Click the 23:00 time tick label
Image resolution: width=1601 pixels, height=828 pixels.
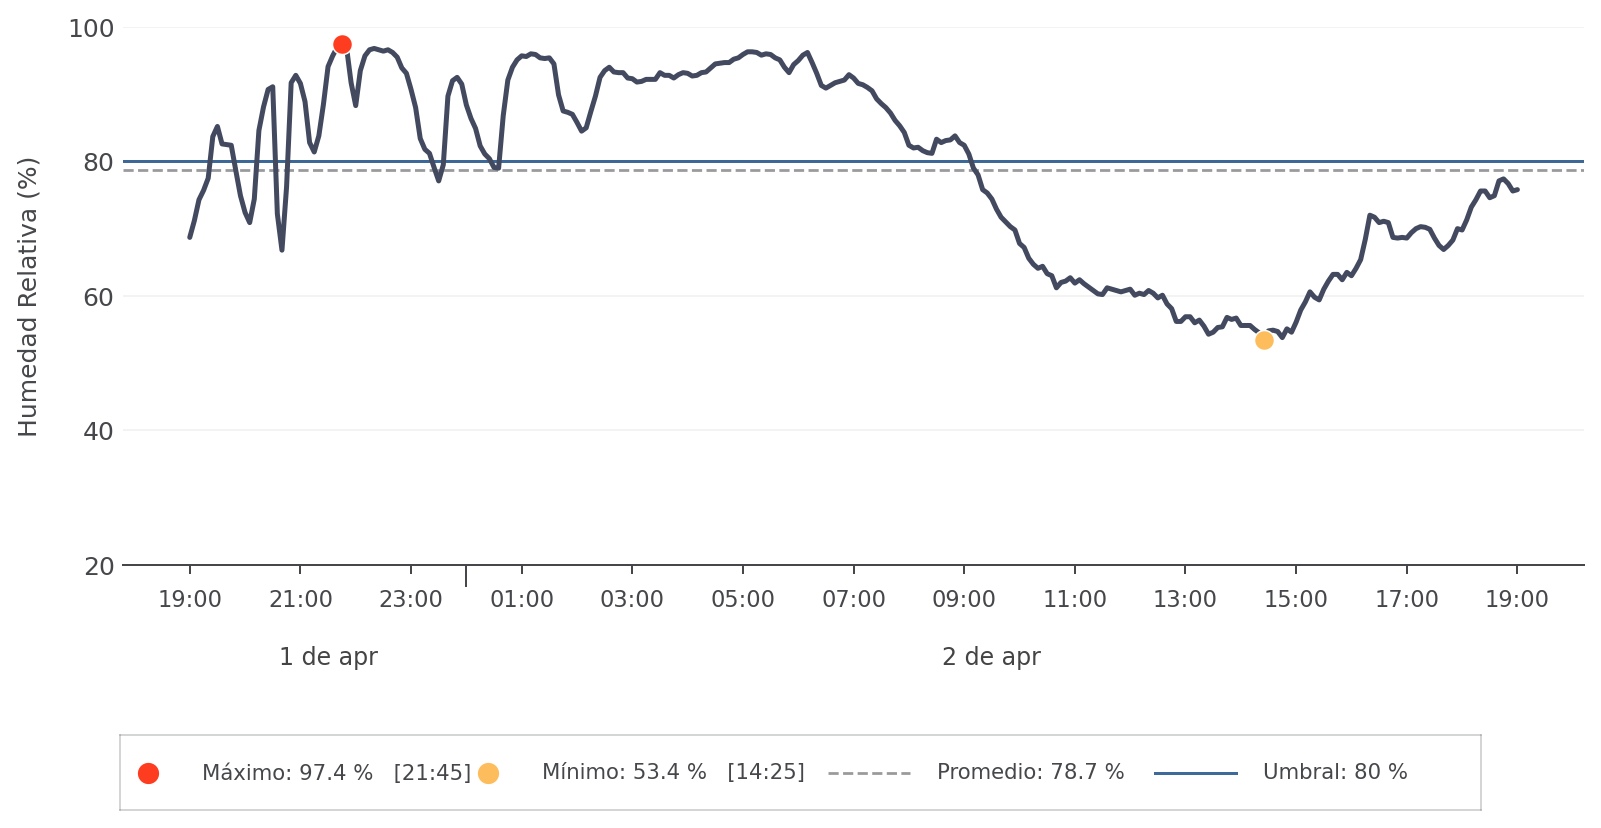[411, 600]
